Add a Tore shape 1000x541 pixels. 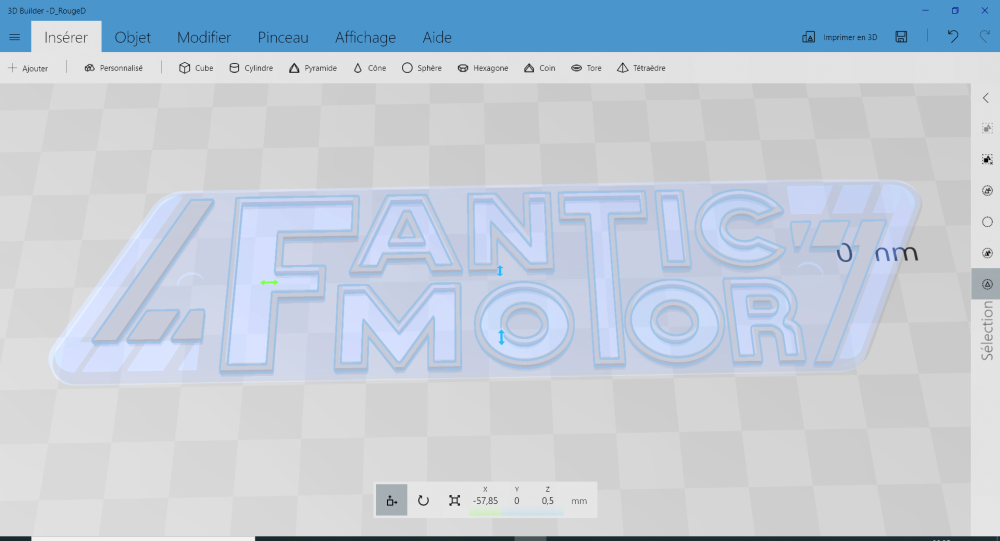pyautogui.click(x=586, y=68)
